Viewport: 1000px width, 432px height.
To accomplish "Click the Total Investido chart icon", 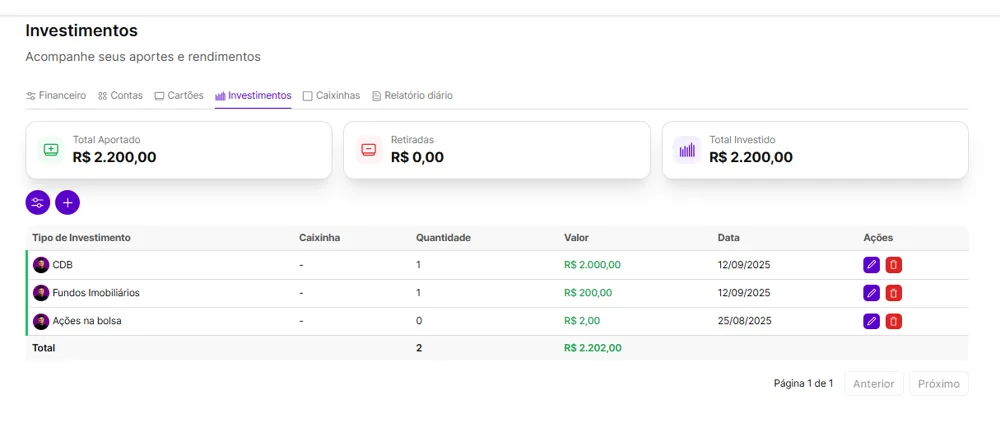I will (x=687, y=150).
